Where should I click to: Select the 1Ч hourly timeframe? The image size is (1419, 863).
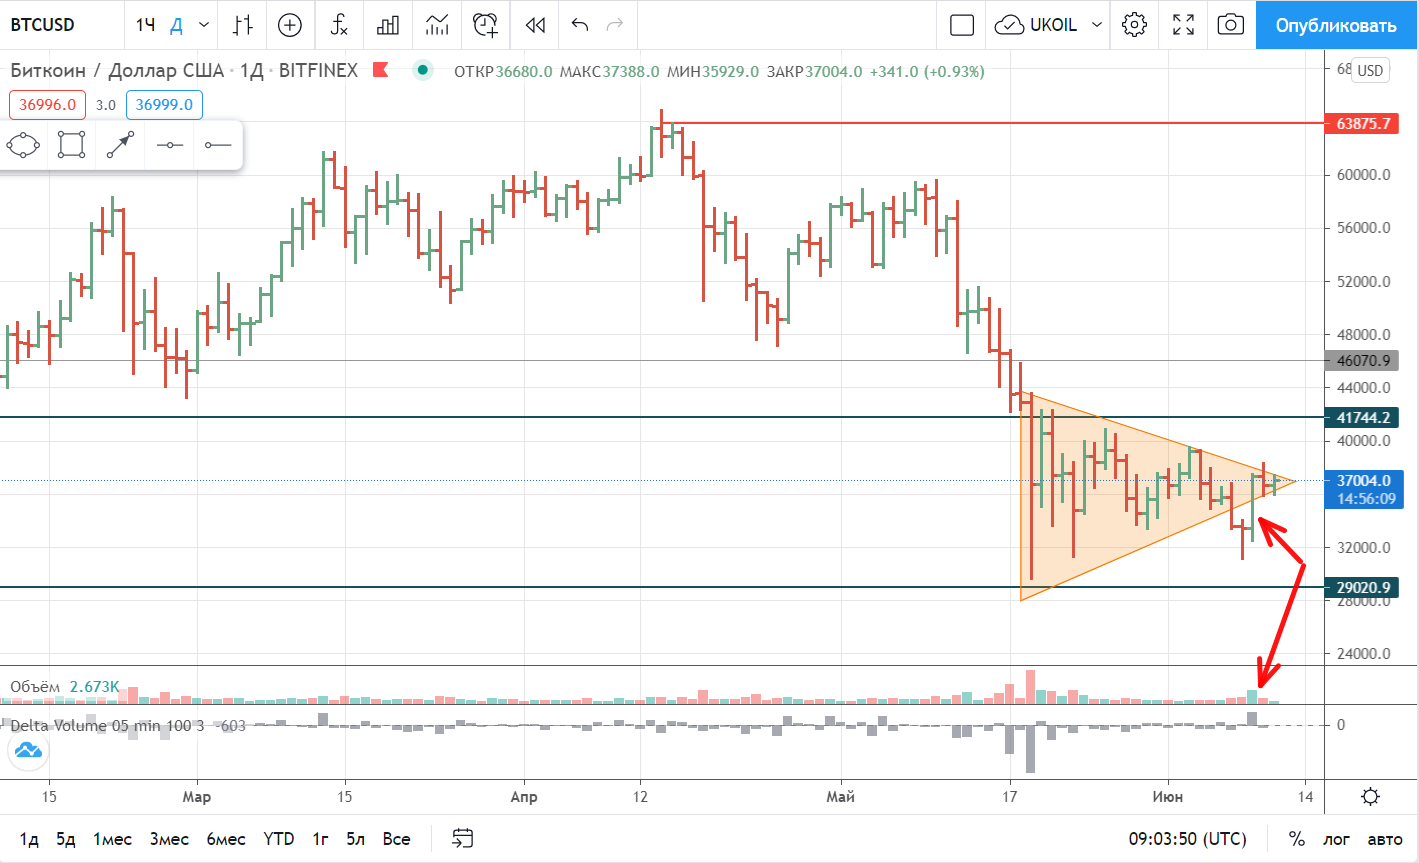point(146,25)
